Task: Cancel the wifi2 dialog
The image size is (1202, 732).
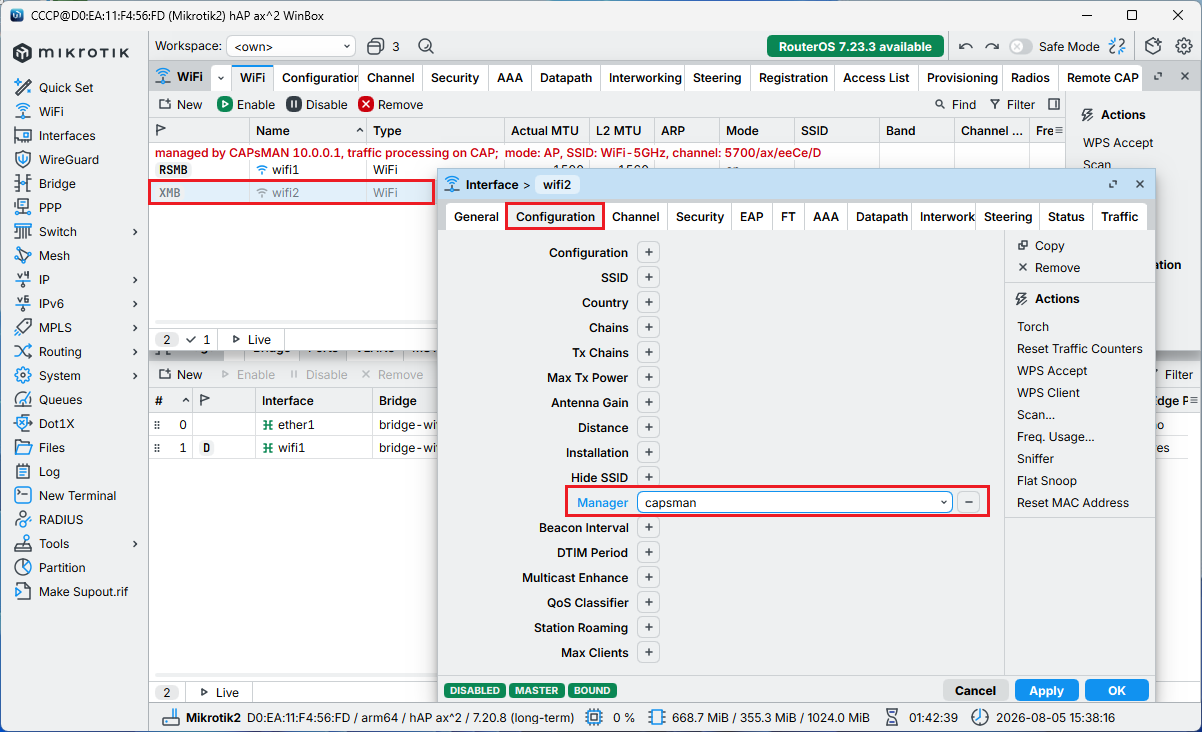Action: click(975, 690)
